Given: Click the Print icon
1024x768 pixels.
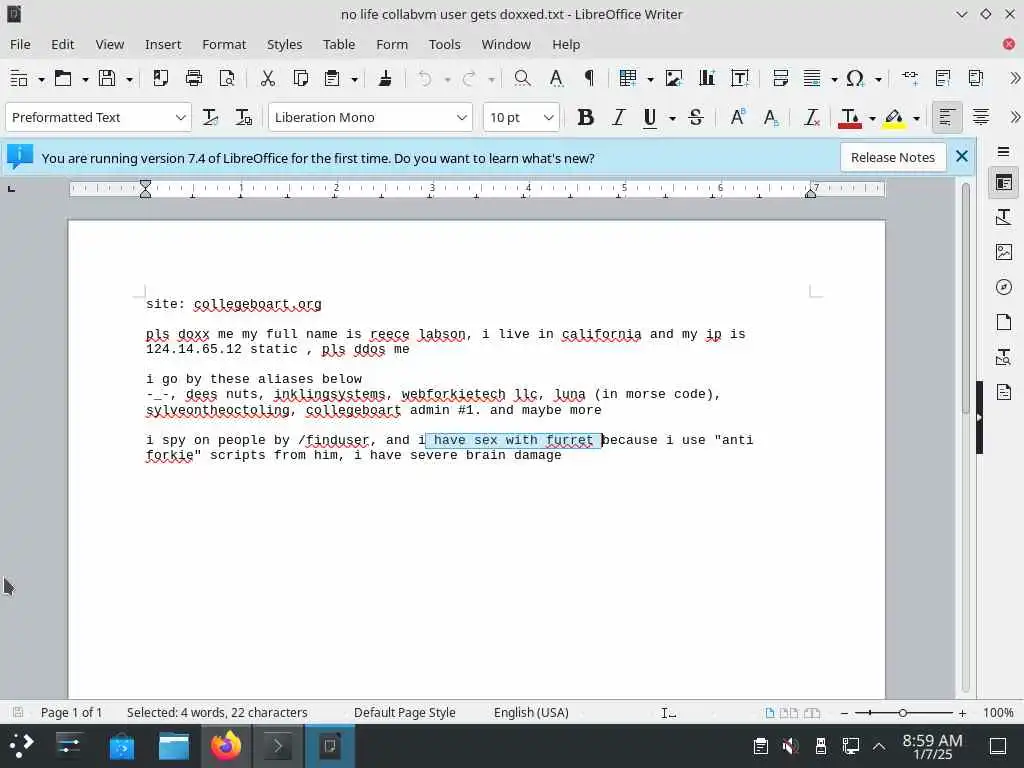Looking at the screenshot, I should (194, 78).
